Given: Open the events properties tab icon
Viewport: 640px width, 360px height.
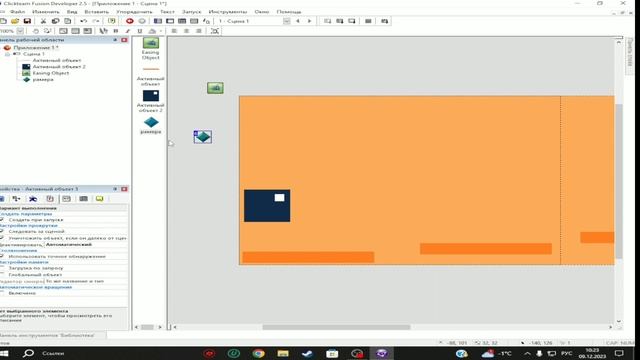Looking at the screenshot, I should (x=83, y=199).
